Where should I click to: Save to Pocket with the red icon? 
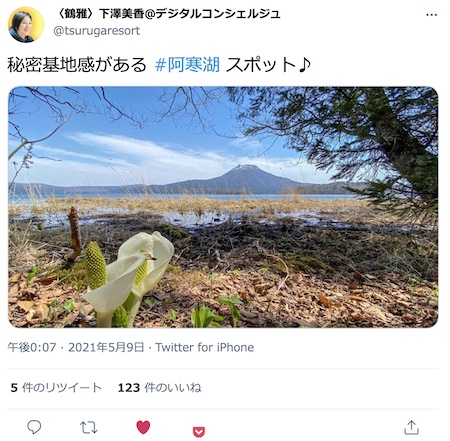click(x=199, y=432)
